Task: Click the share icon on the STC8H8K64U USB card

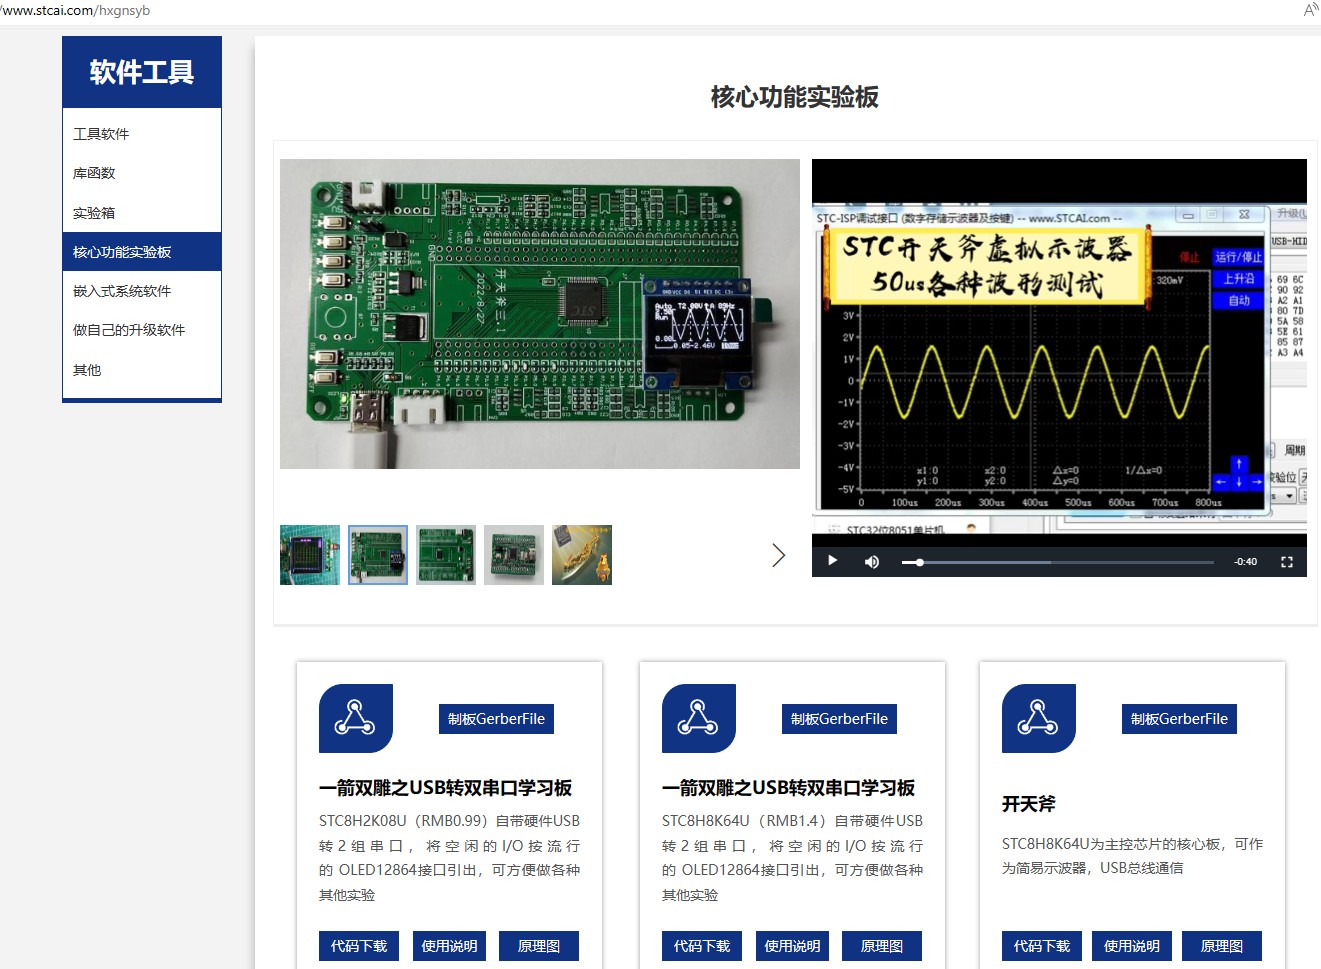Action: 698,718
